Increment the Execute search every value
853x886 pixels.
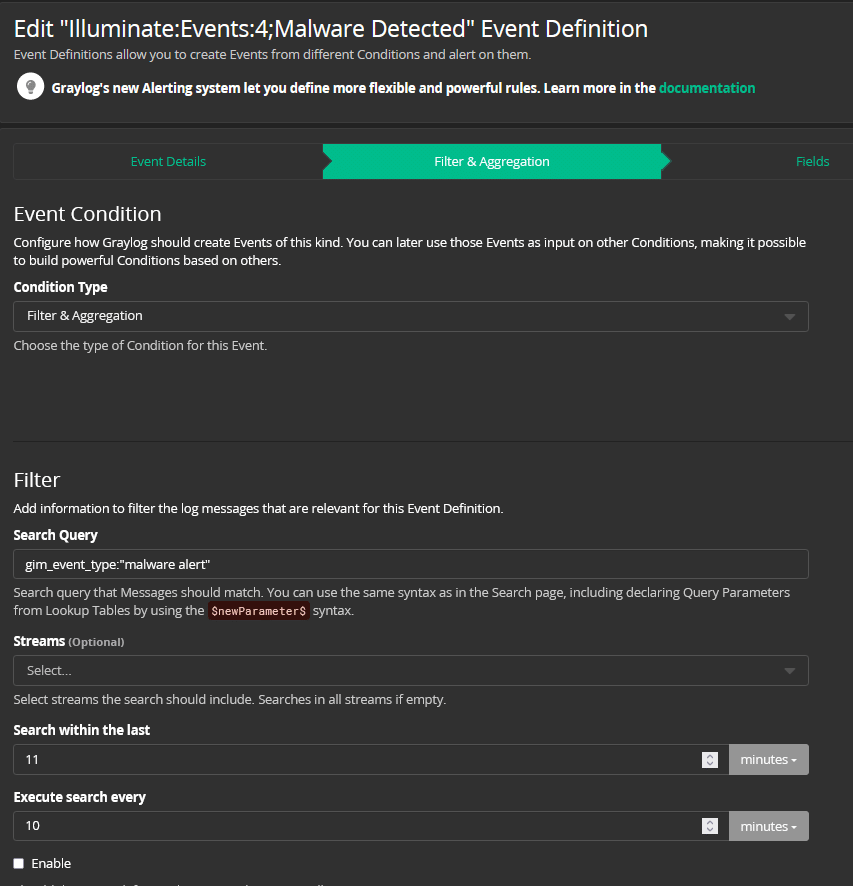coord(710,821)
